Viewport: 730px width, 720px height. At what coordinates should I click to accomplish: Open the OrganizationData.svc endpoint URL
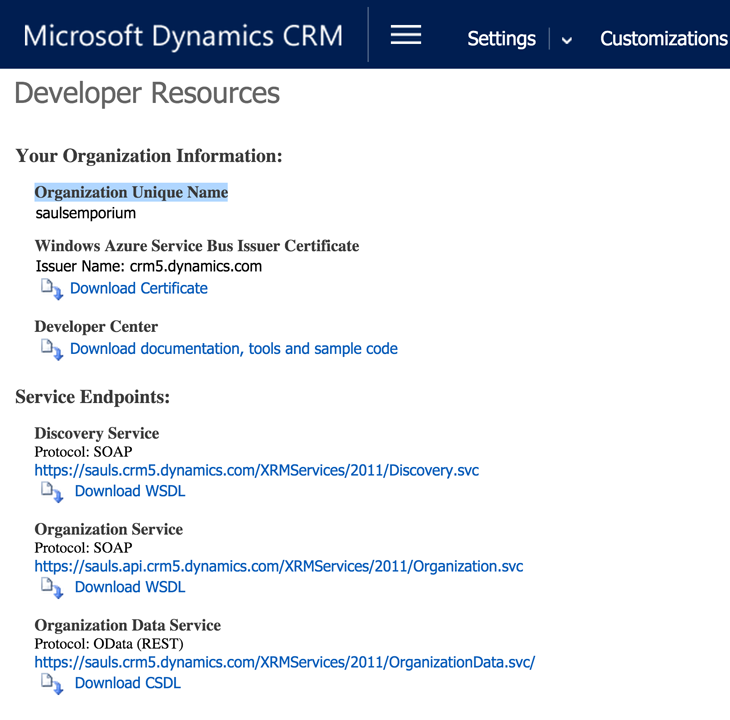point(285,662)
